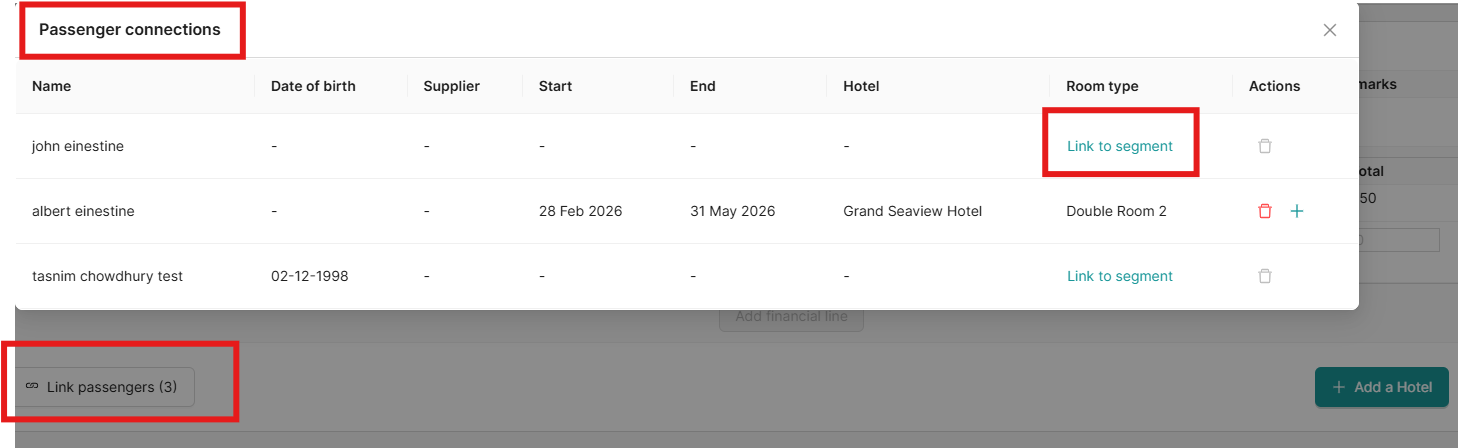Click the plus icon in albert einestine's row

click(1297, 211)
